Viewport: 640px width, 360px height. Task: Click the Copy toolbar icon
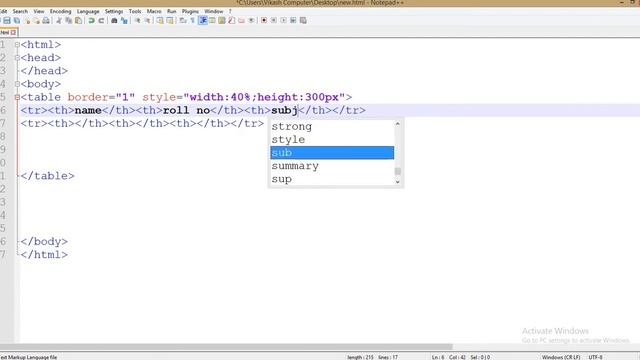coord(69,20)
